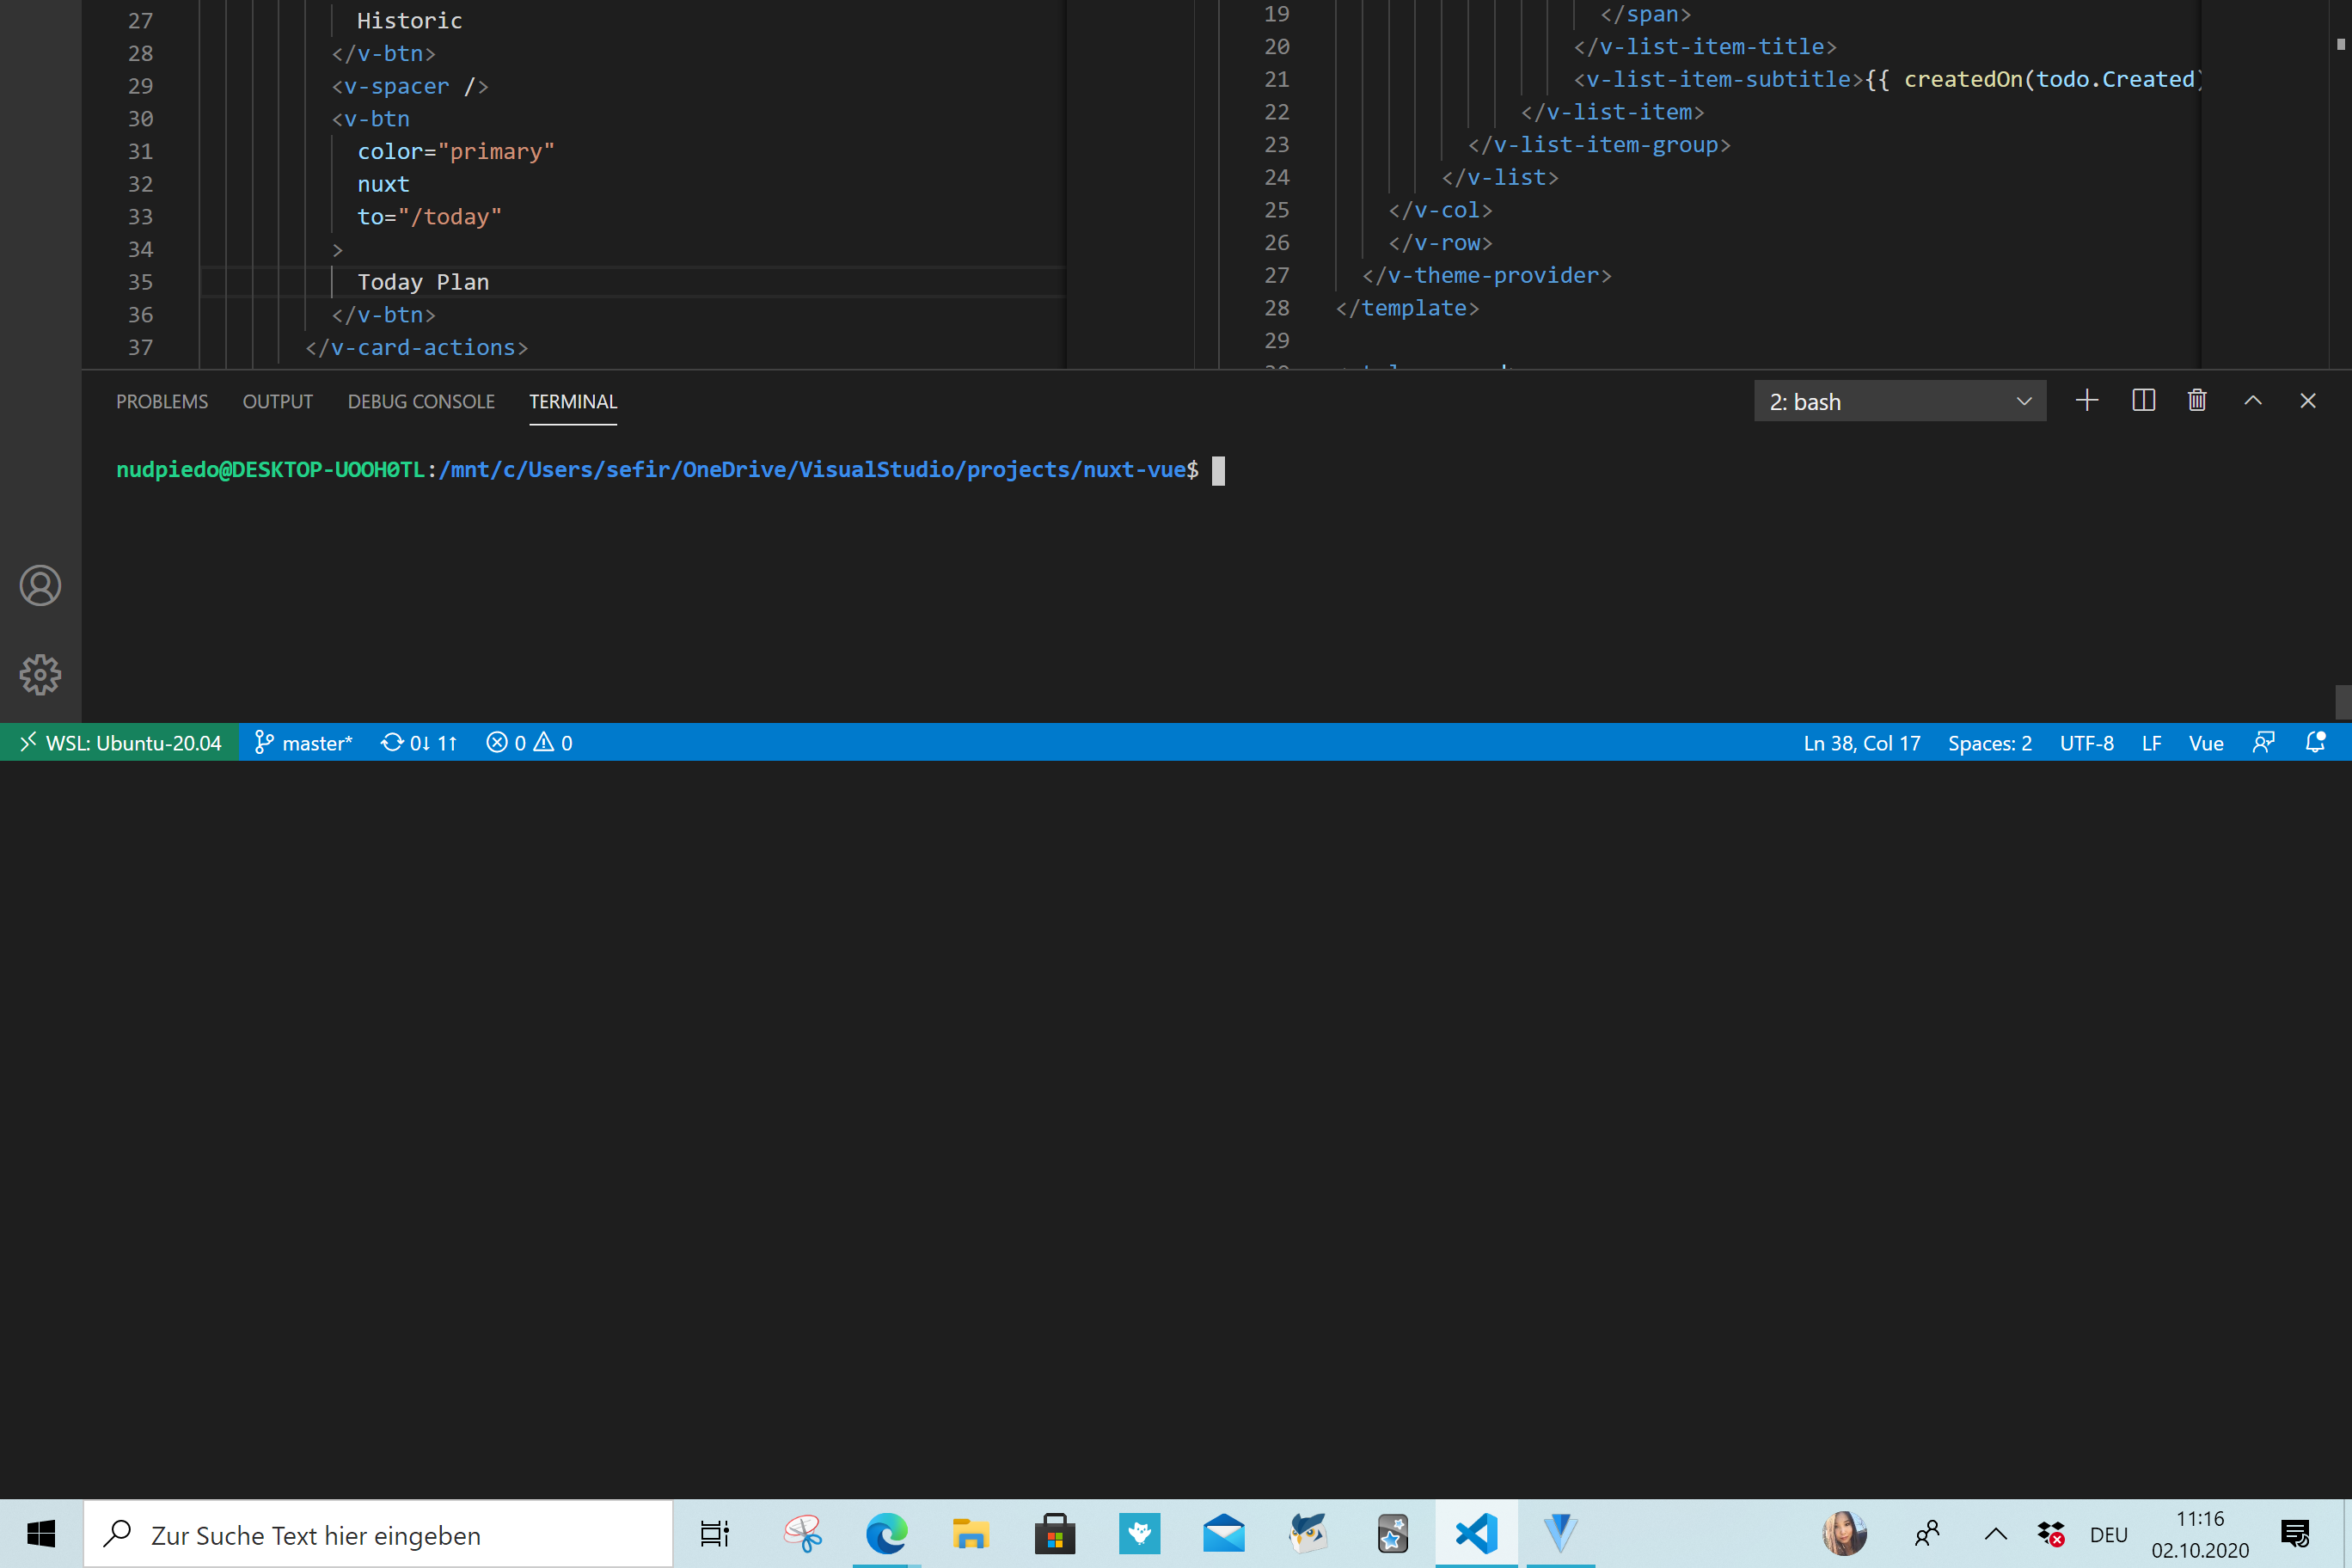This screenshot has height=1568, width=2352.
Task: Toggle the panel maximize chevron
Action: click(x=2252, y=400)
